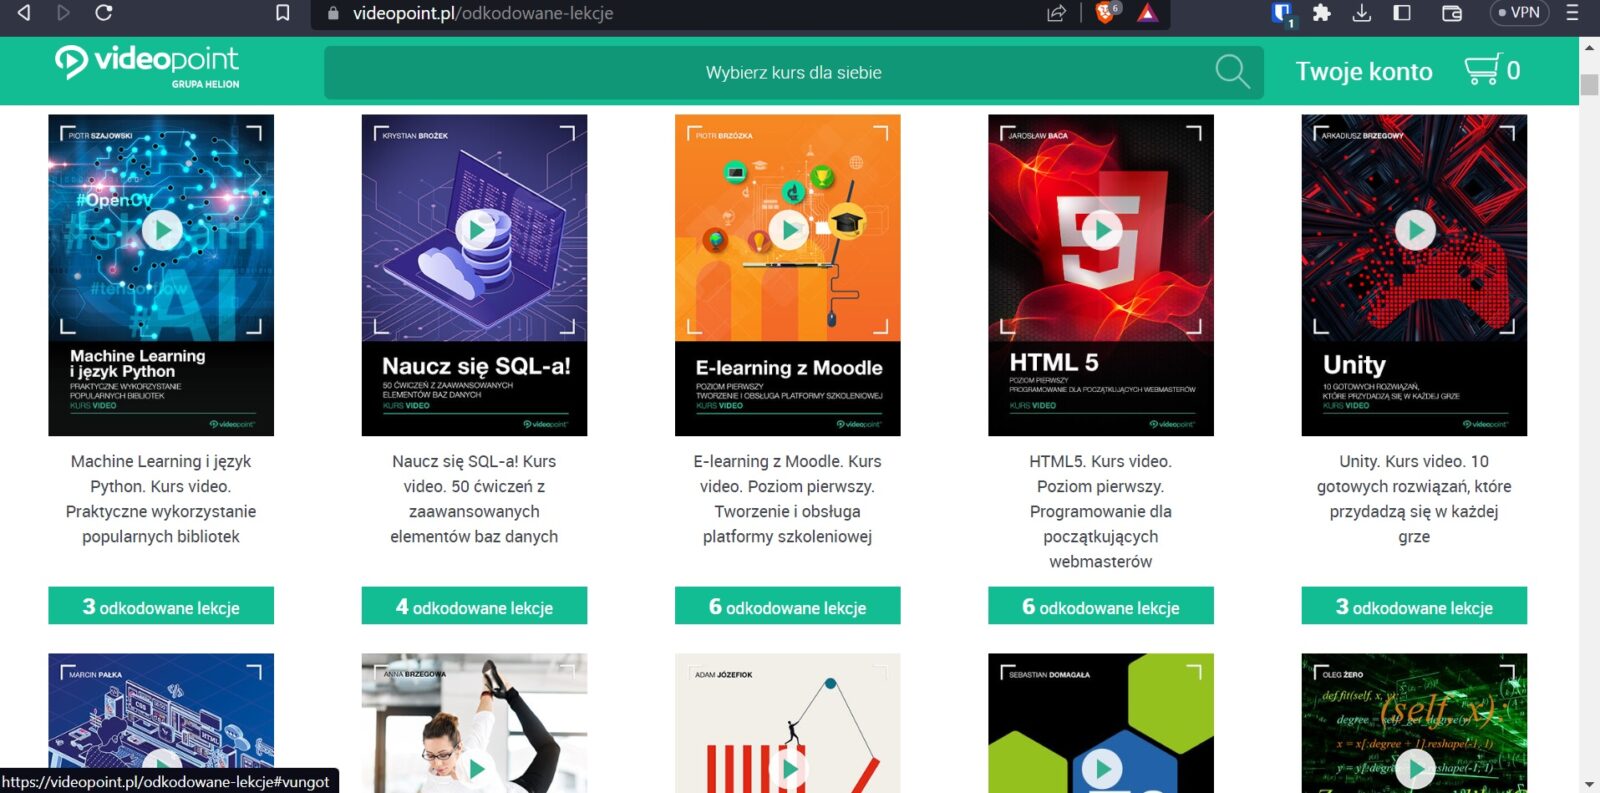Toggle the browser sidebar panel
1600x793 pixels.
point(1402,13)
